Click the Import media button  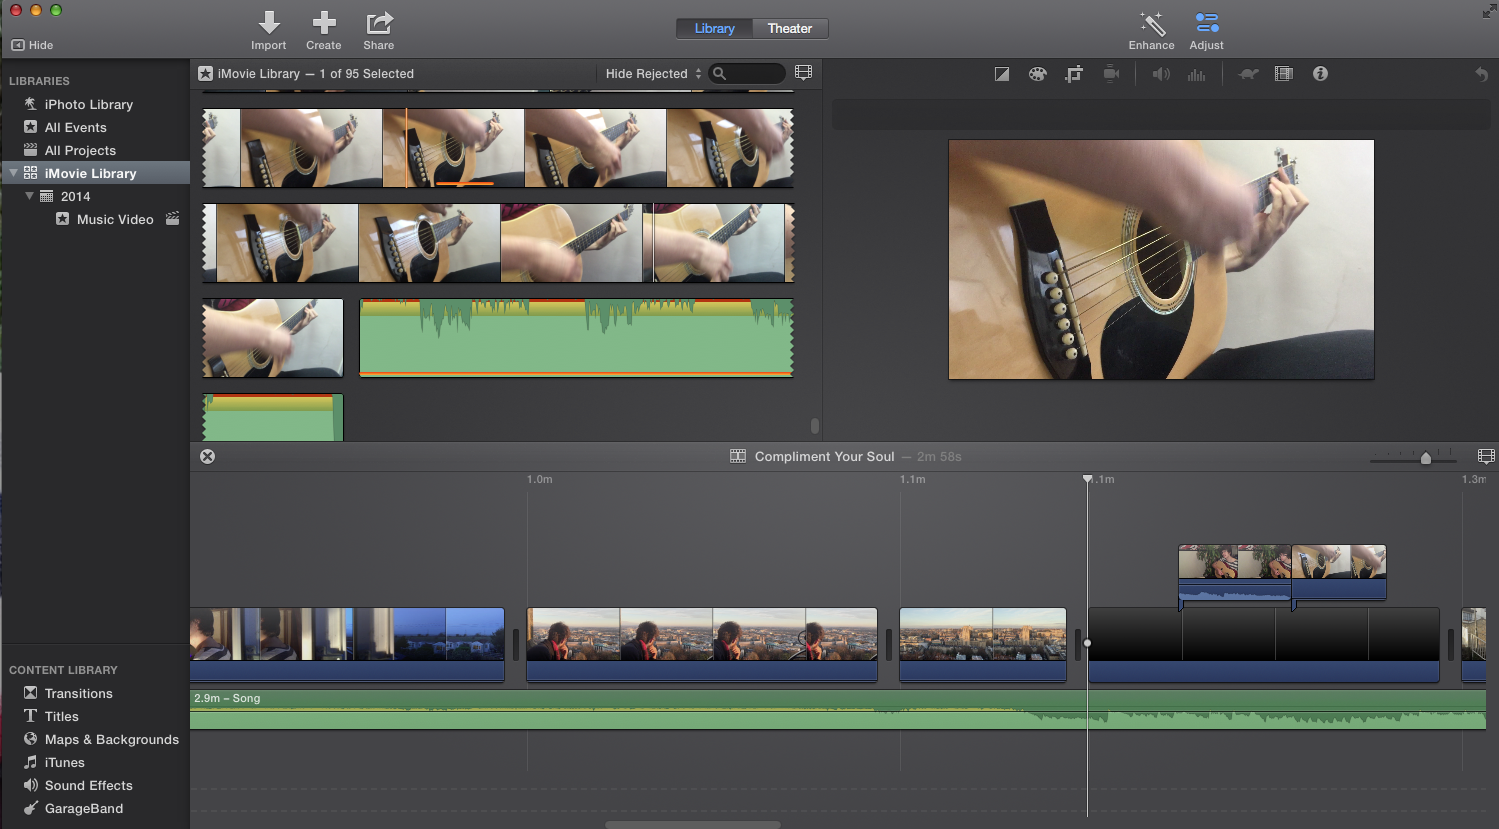268,31
